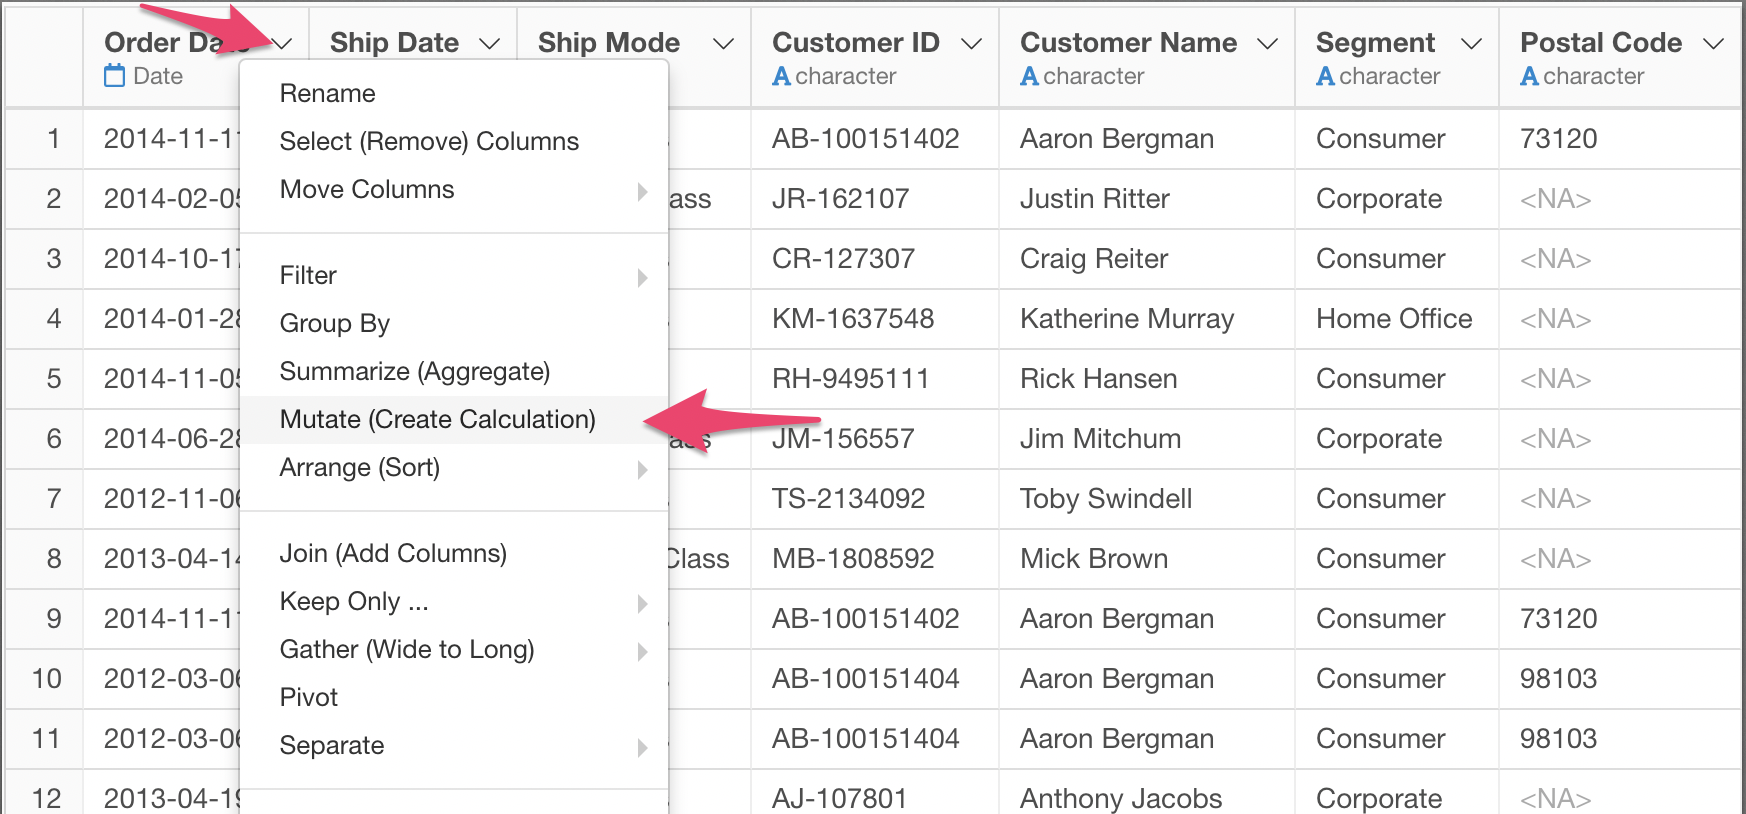The height and width of the screenshot is (814, 1746).
Task: Open the Ship Date column dropdown arrow
Action: click(489, 44)
